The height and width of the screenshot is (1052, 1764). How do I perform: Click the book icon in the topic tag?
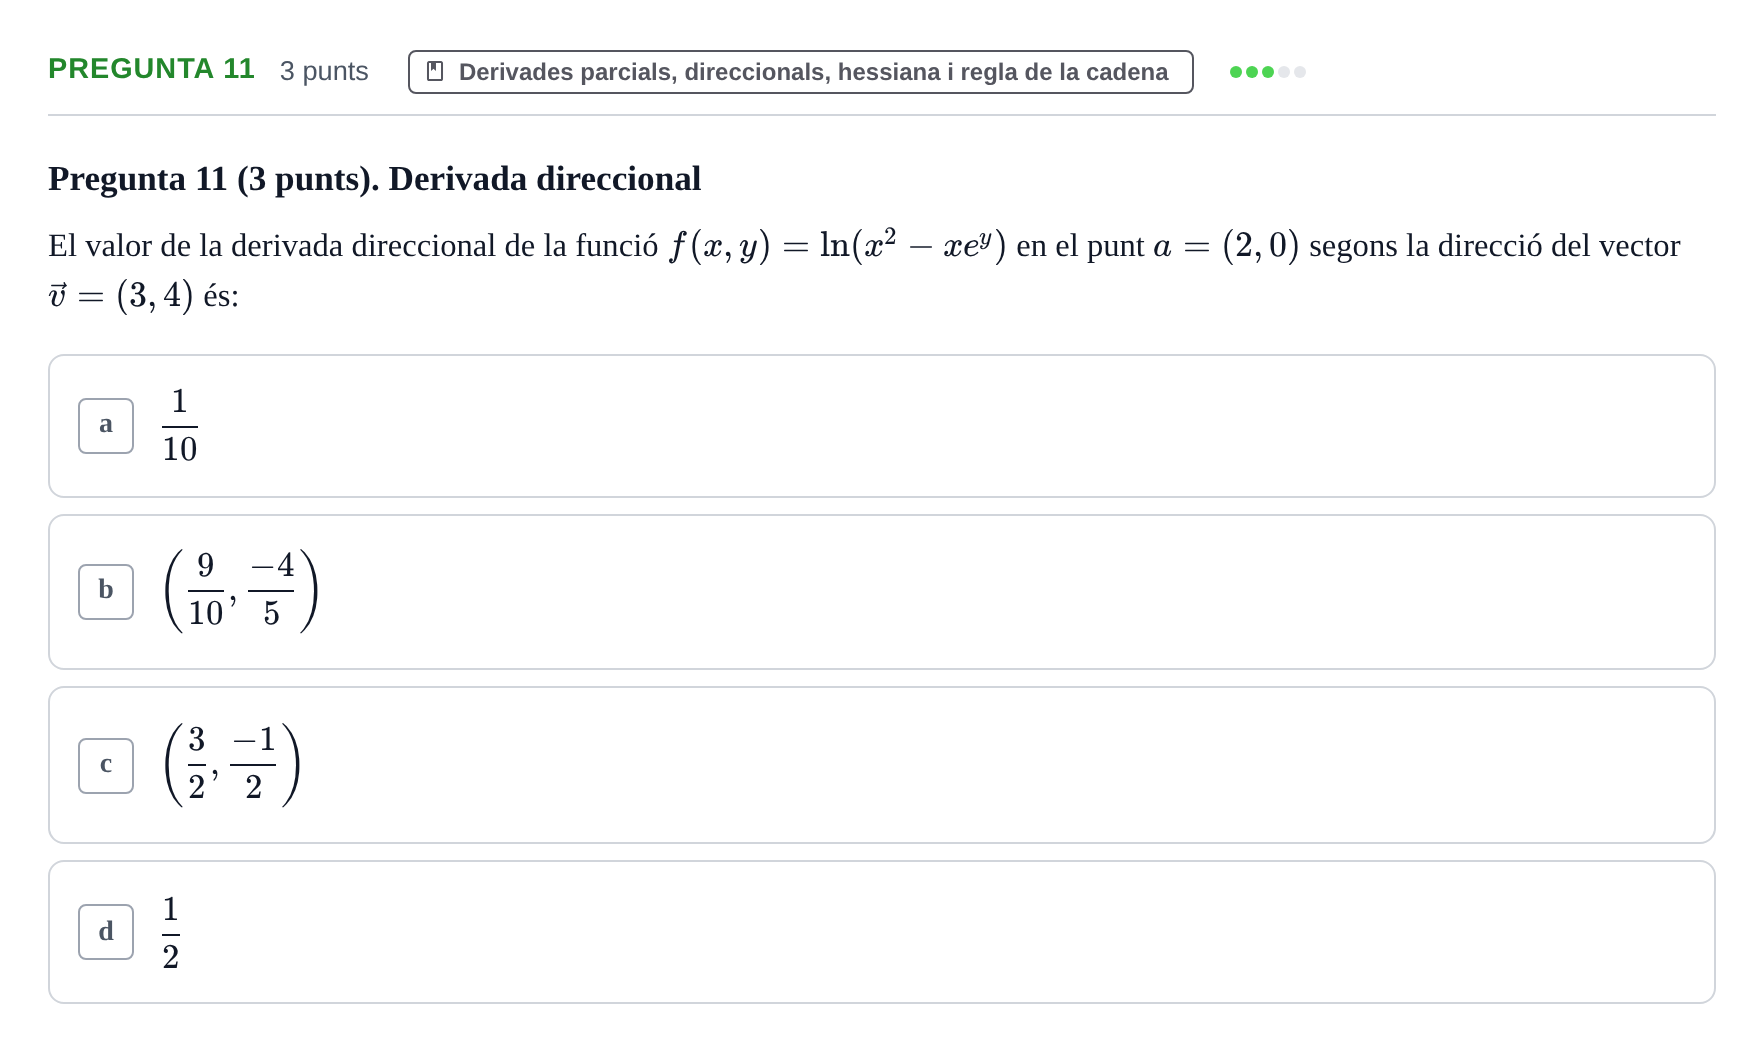(435, 72)
